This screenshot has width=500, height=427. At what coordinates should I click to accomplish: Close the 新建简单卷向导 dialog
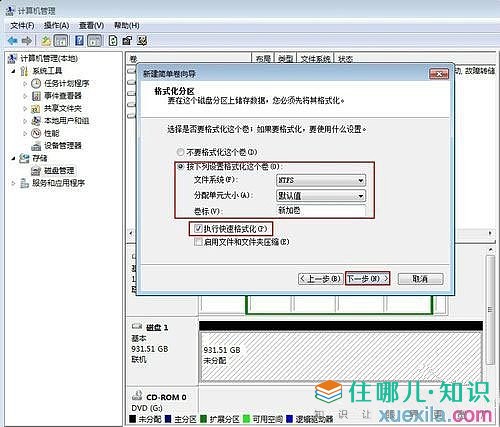[439, 74]
